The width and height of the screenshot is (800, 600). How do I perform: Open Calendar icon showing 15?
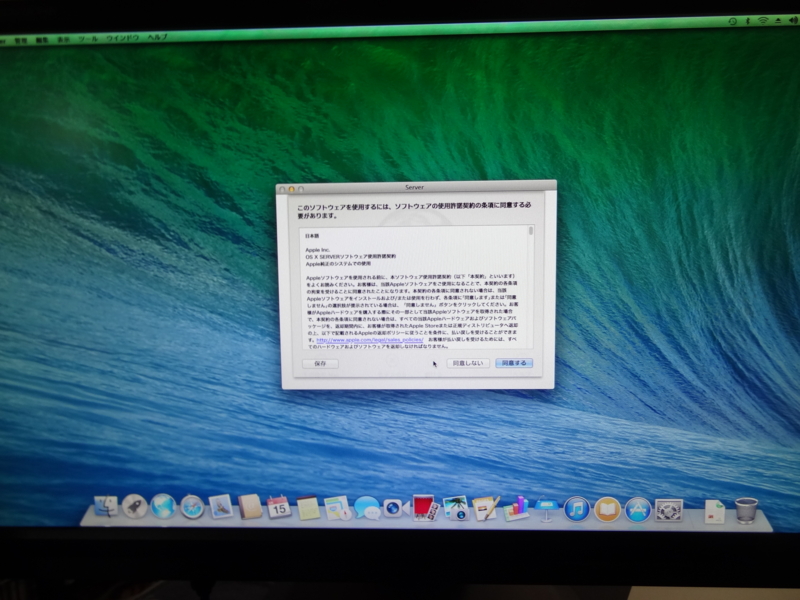tap(279, 507)
